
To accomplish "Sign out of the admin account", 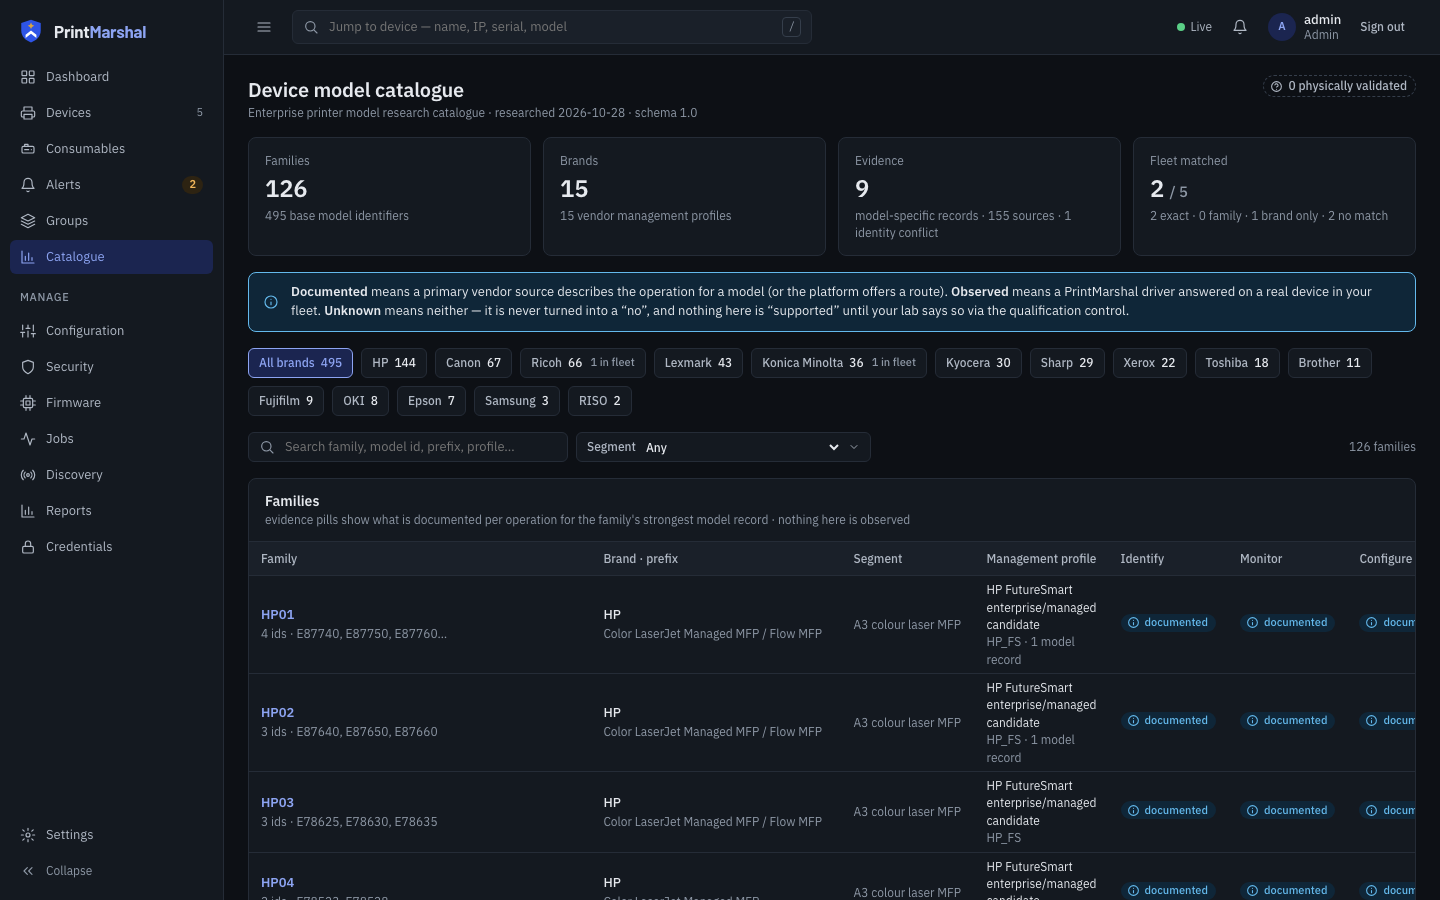I will [1382, 27].
